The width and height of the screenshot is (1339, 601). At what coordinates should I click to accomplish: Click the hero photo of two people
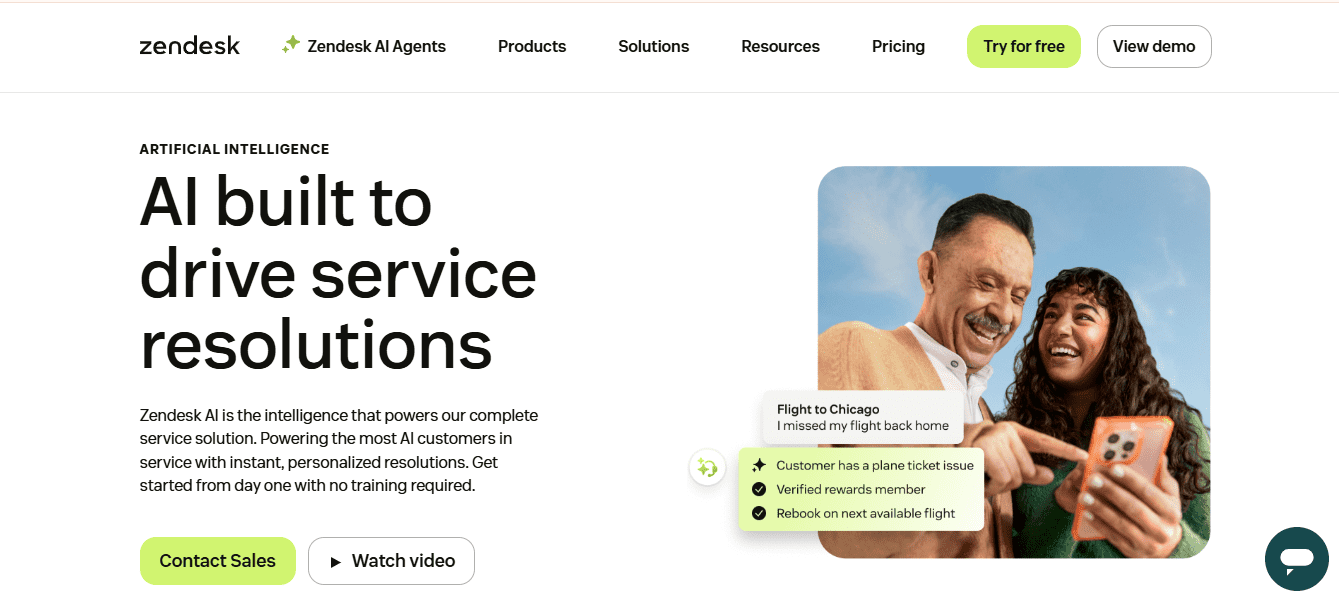pyautogui.click(x=1014, y=361)
